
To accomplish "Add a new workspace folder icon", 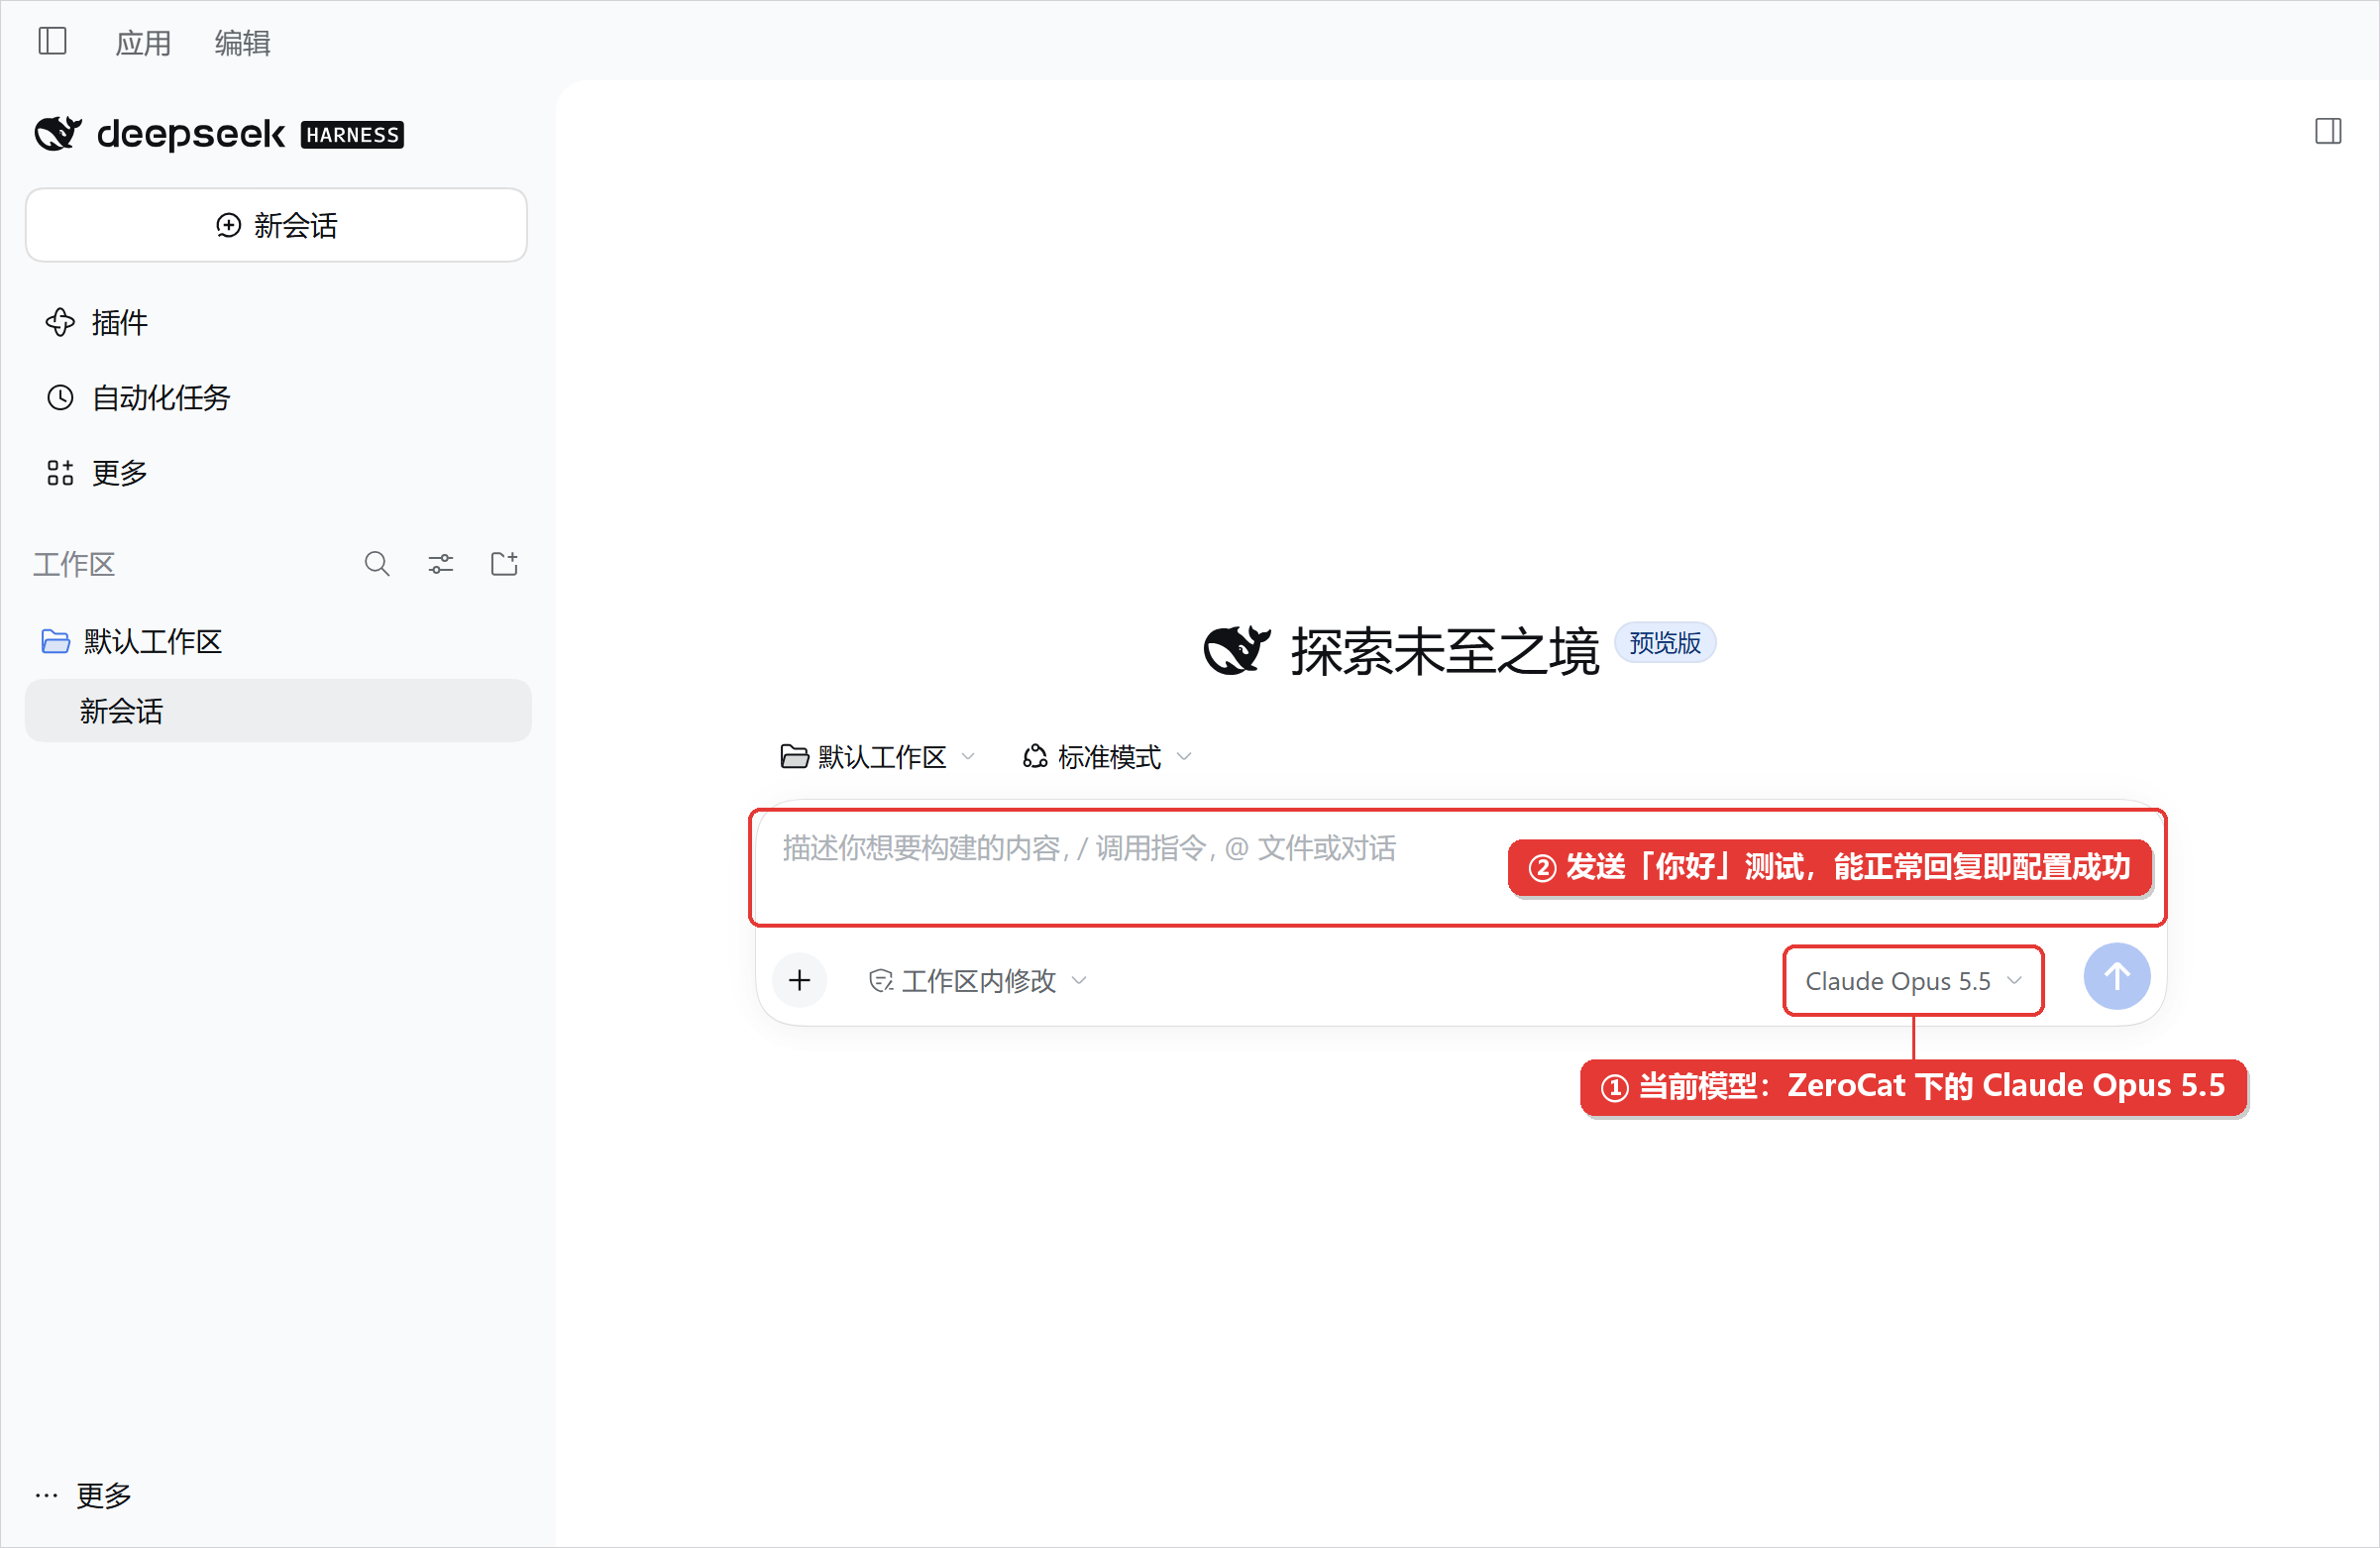I will tap(504, 564).
